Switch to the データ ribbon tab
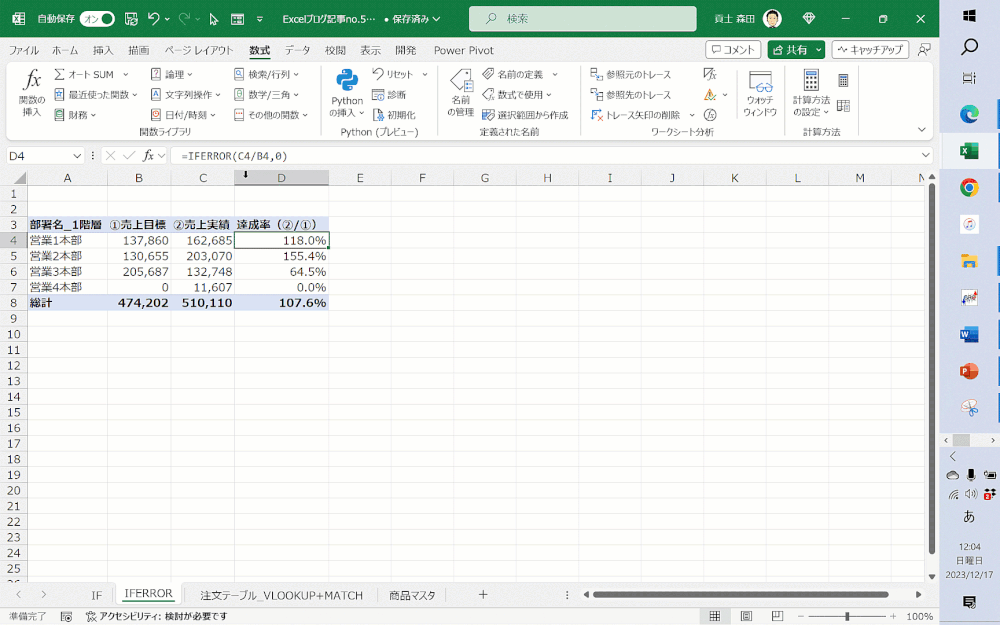1000x625 pixels. [297, 50]
